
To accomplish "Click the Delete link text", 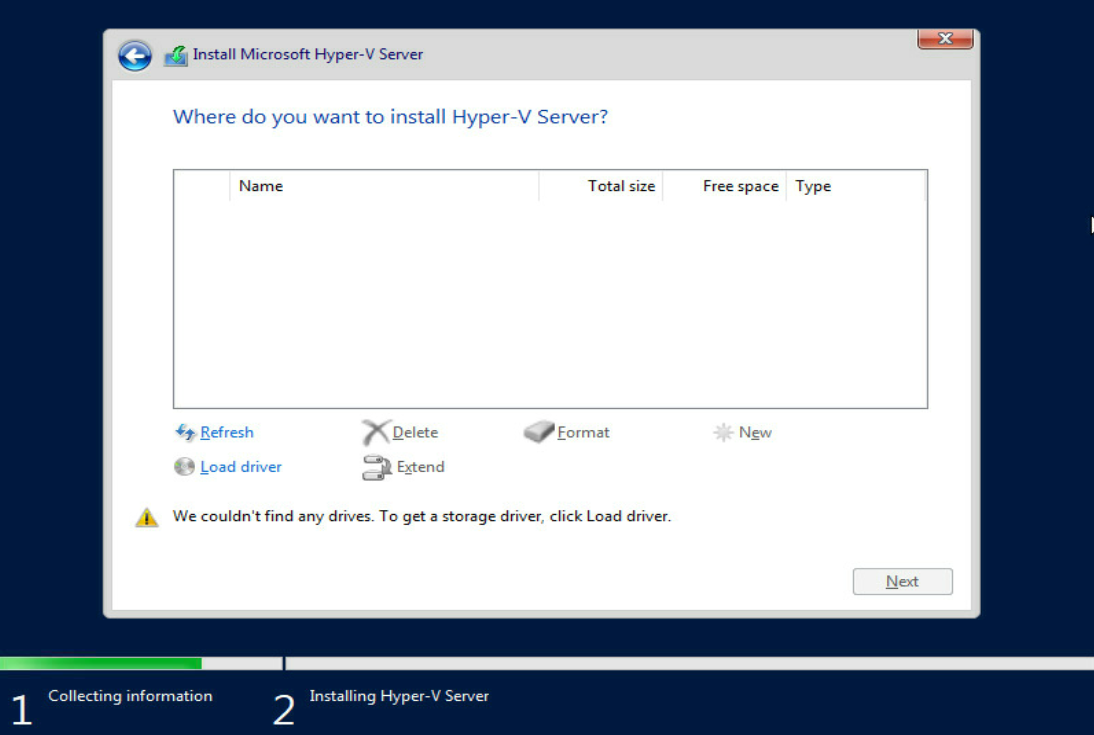I will (415, 432).
